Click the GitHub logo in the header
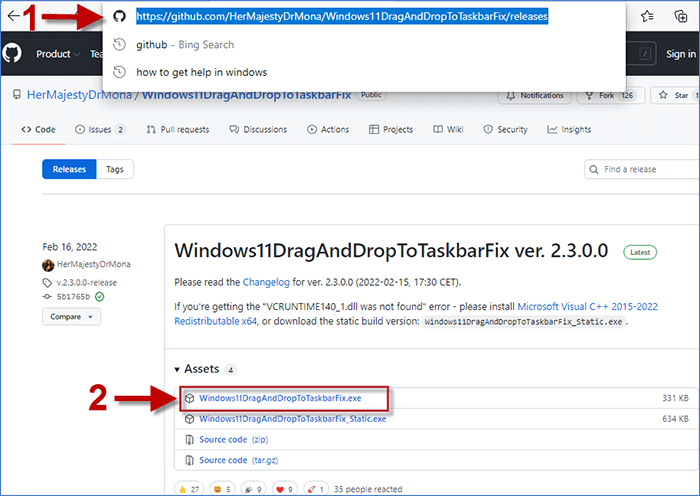700x496 pixels. 13,54
